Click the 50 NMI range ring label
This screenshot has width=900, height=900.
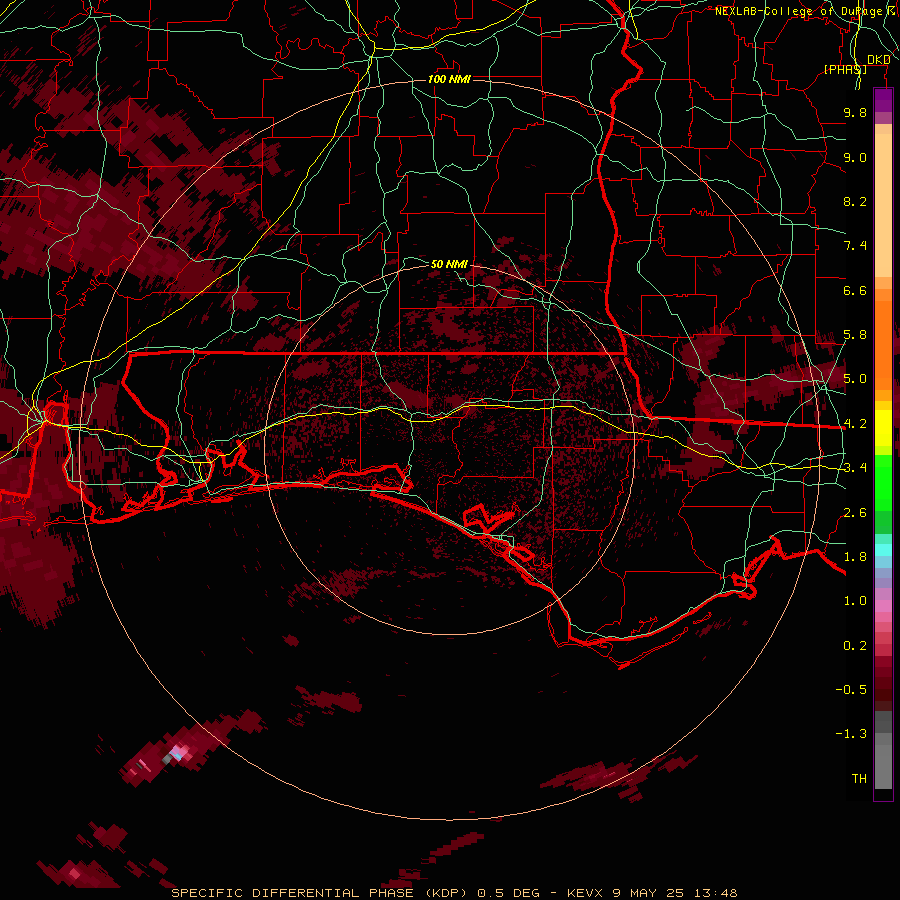[x=449, y=264]
